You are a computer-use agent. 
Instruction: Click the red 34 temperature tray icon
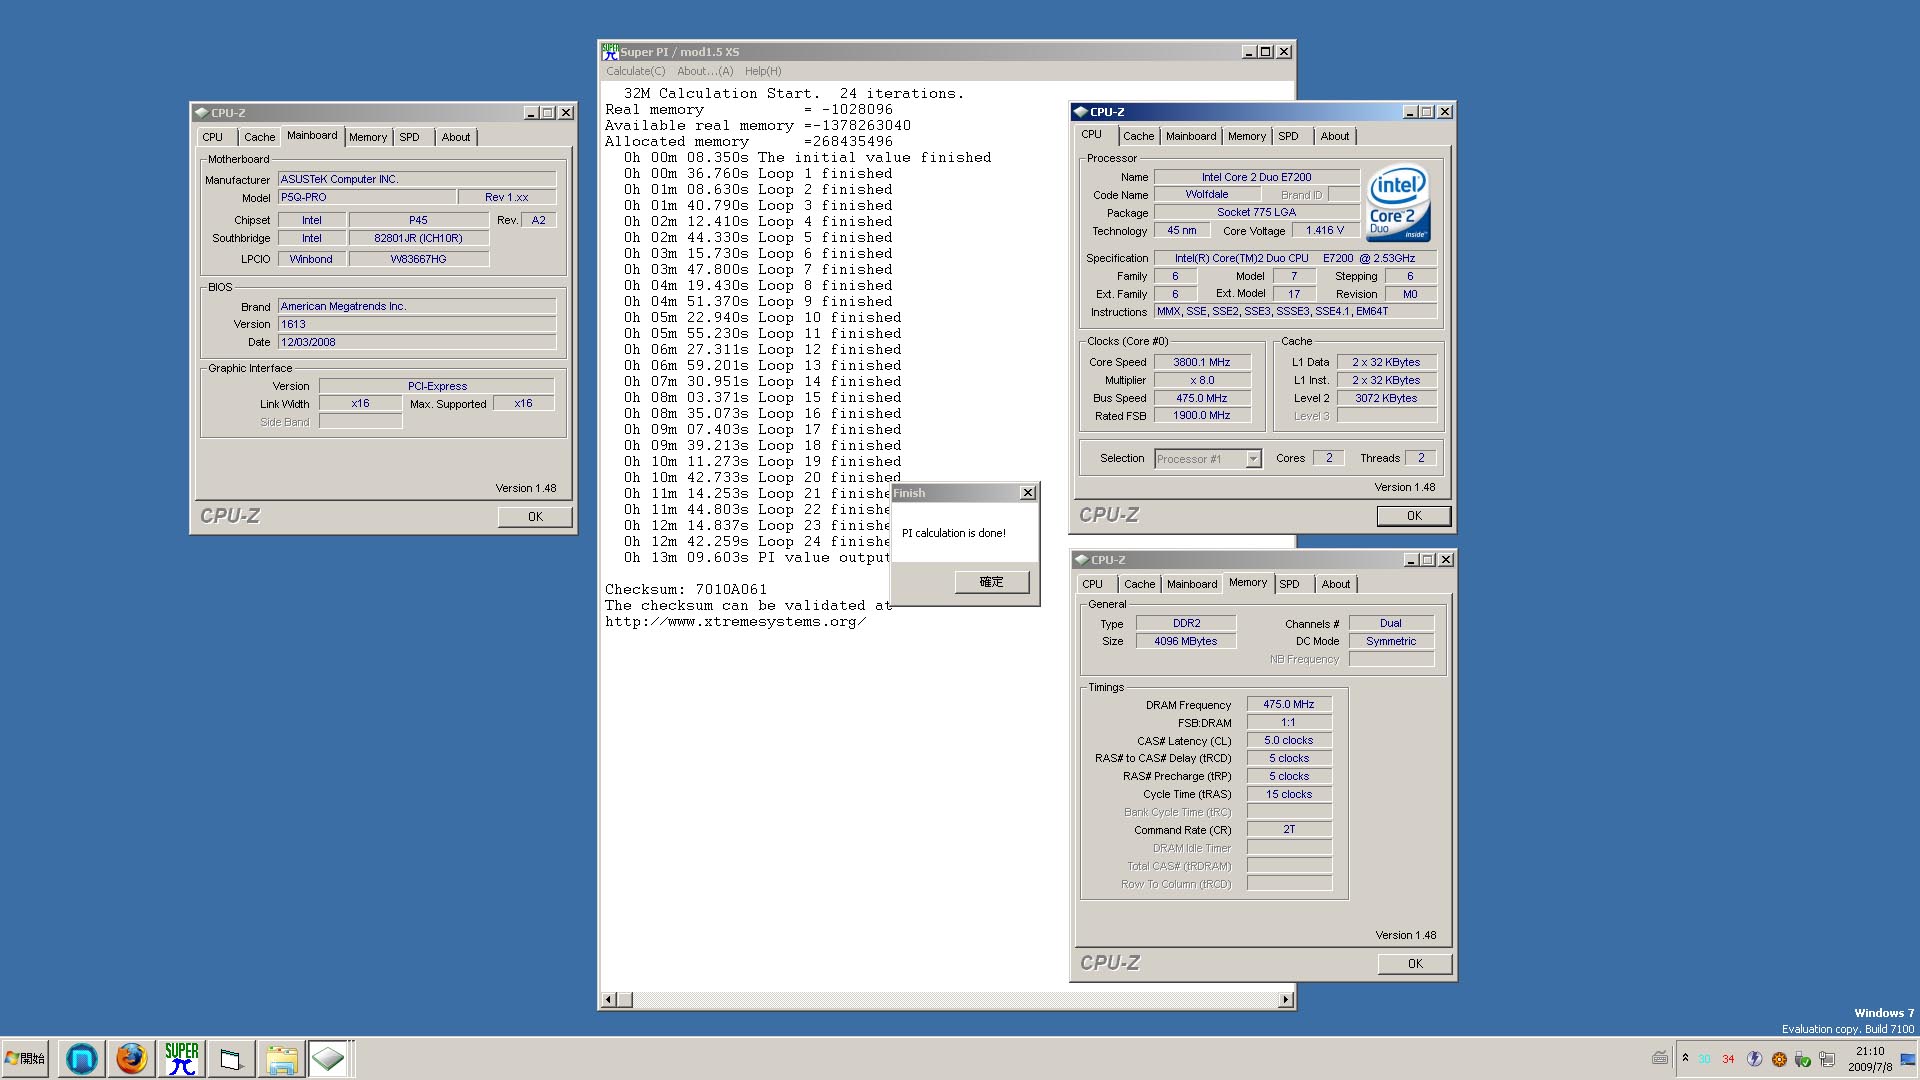pyautogui.click(x=1728, y=1059)
